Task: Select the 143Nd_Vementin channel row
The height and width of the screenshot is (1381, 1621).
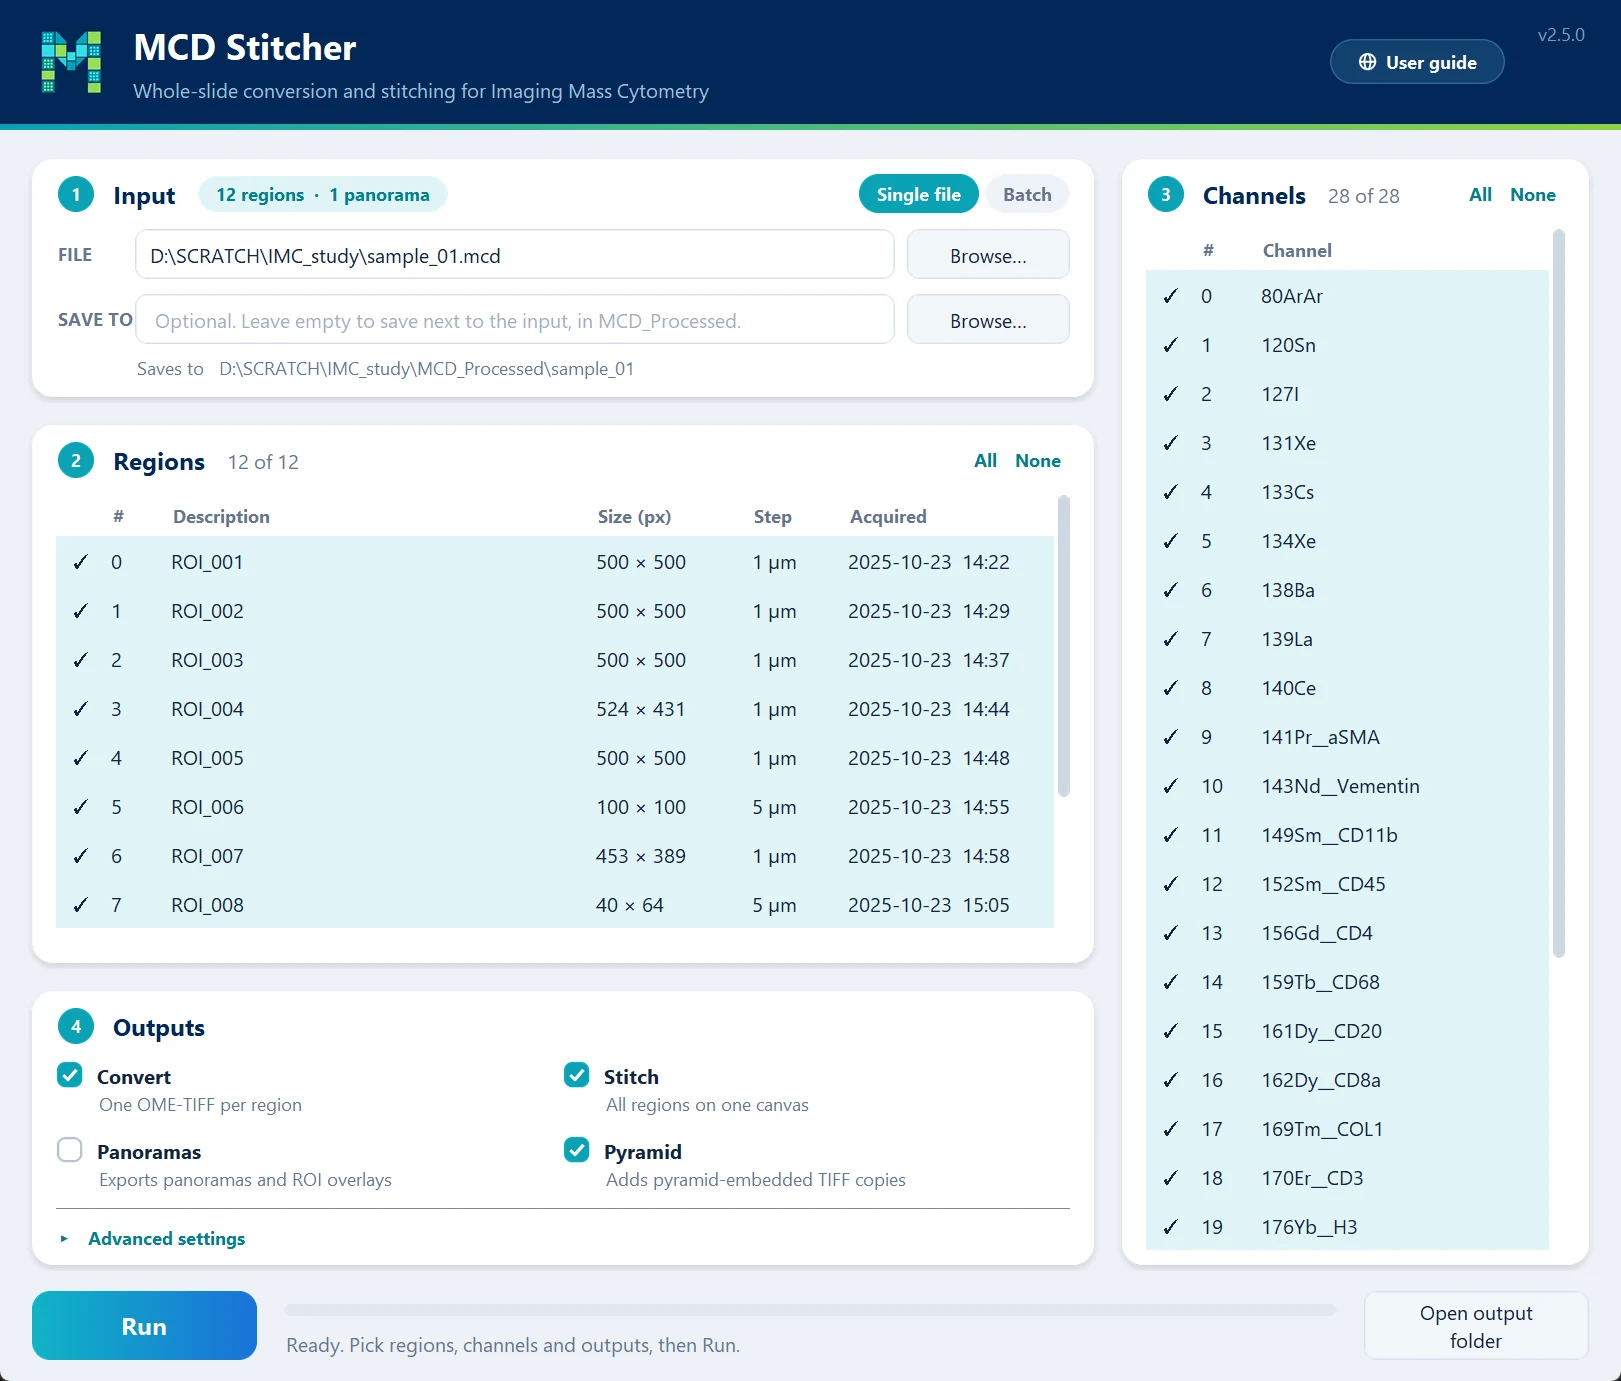Action: point(1347,786)
